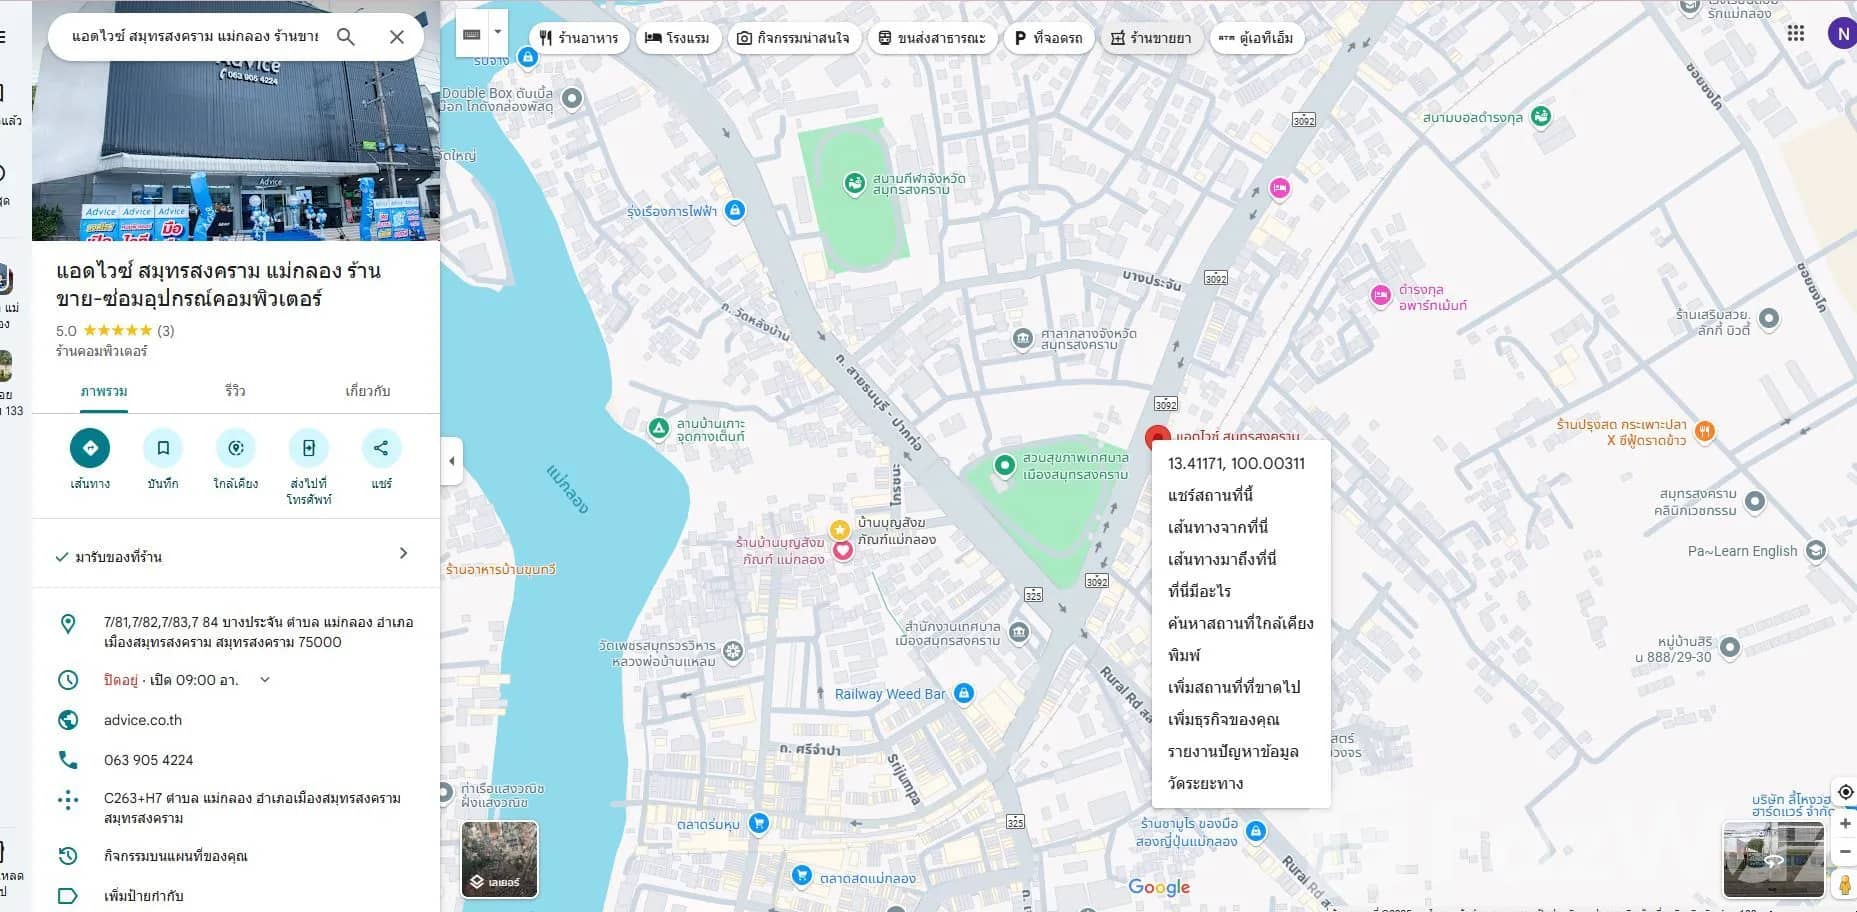Toggle the Layers (เลเยอร์) satellite thumbnail
Viewport: 1857px width, 912px height.
tap(499, 859)
